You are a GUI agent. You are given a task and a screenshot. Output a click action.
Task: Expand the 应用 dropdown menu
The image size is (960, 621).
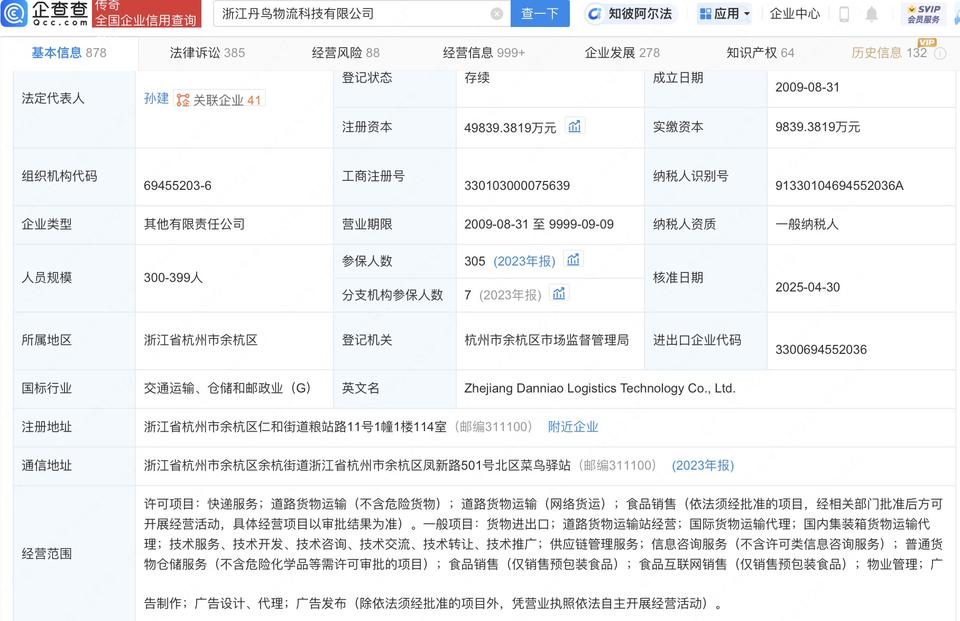tap(724, 14)
